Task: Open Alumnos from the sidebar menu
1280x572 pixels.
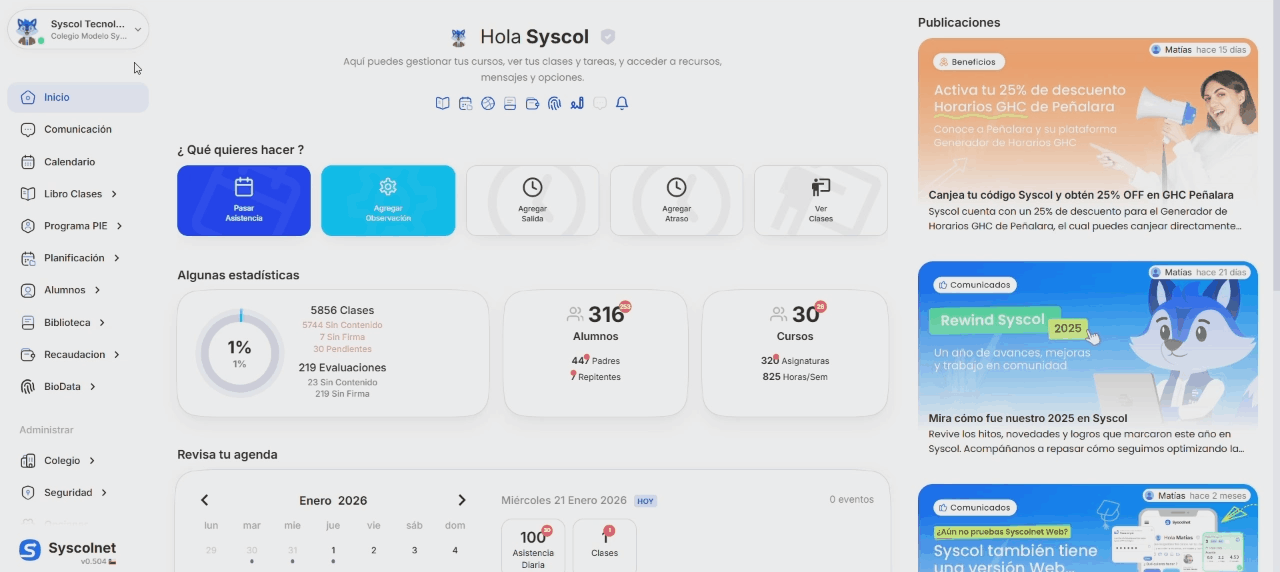Action: (78, 290)
